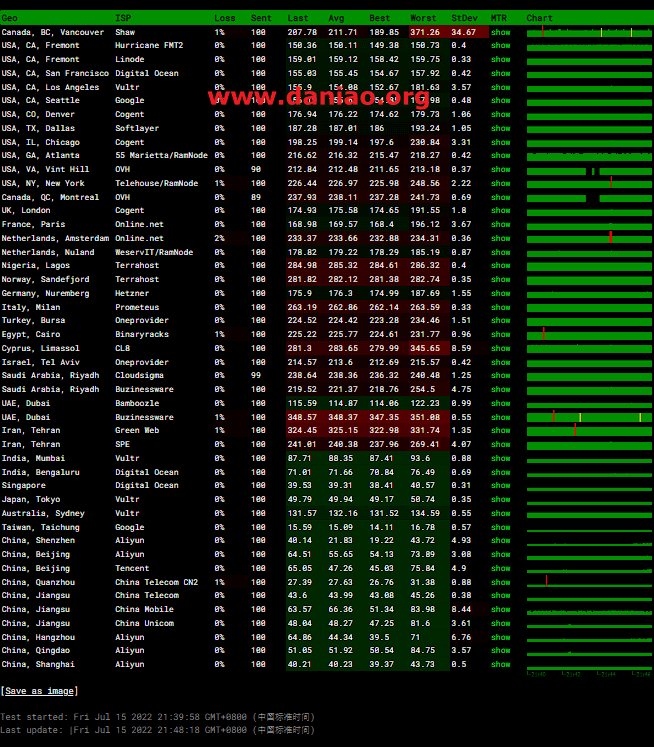Show MTR for Amsterdam Online.net row
This screenshot has width=654, height=747.
[x=500, y=238]
